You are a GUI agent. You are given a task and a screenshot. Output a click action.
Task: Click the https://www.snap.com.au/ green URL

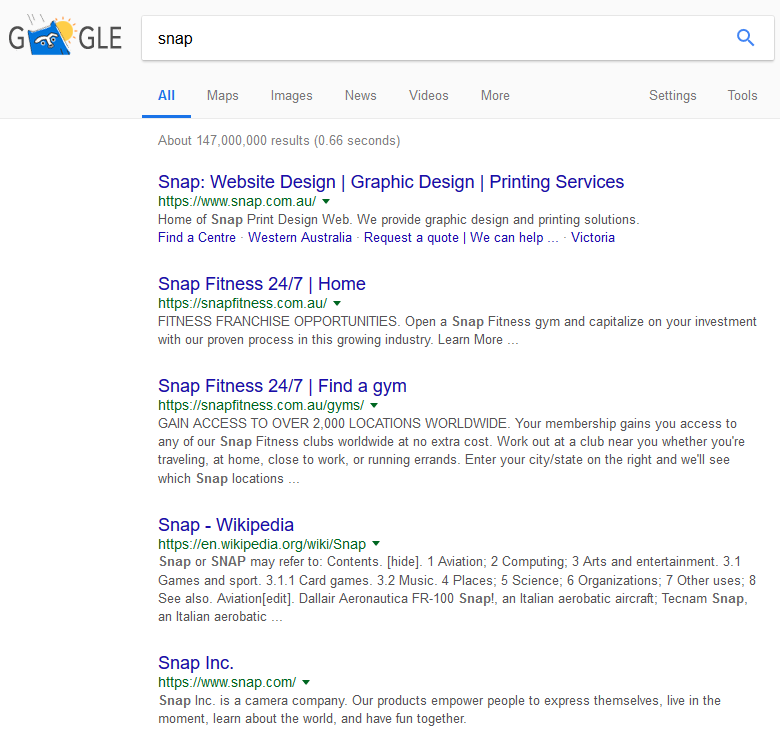point(237,202)
